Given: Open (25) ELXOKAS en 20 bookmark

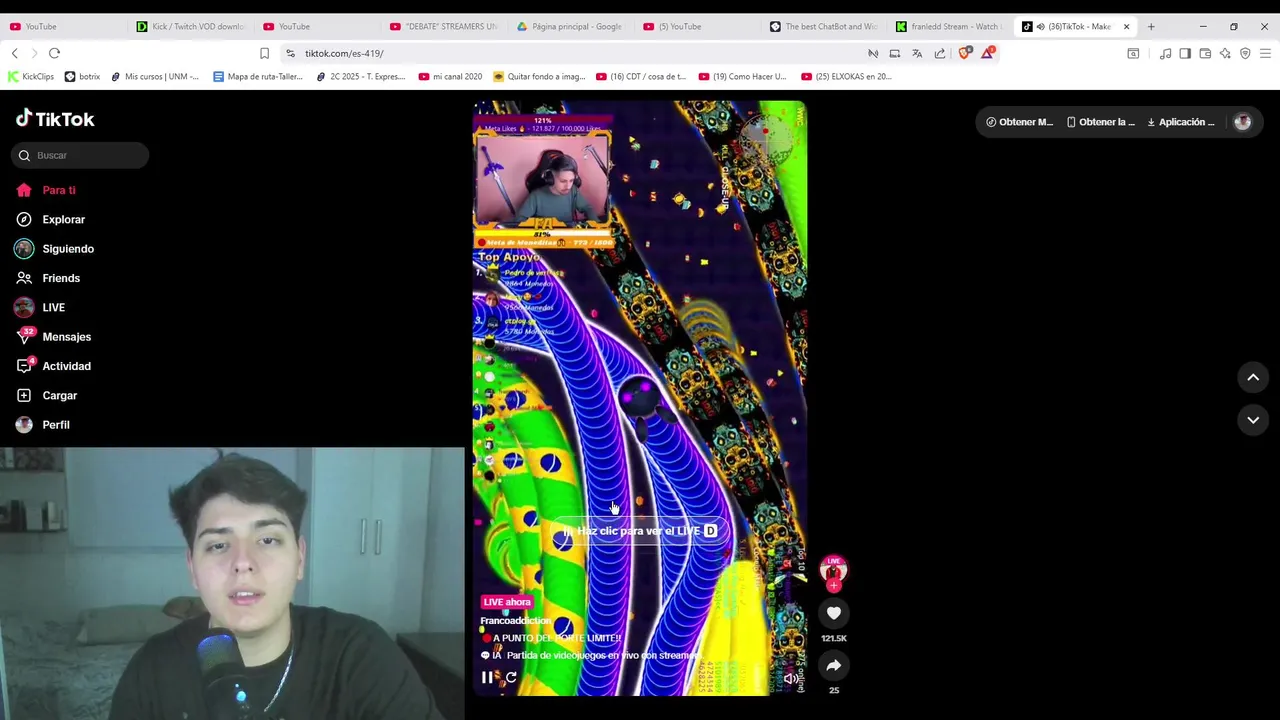Looking at the screenshot, I should (x=846, y=76).
